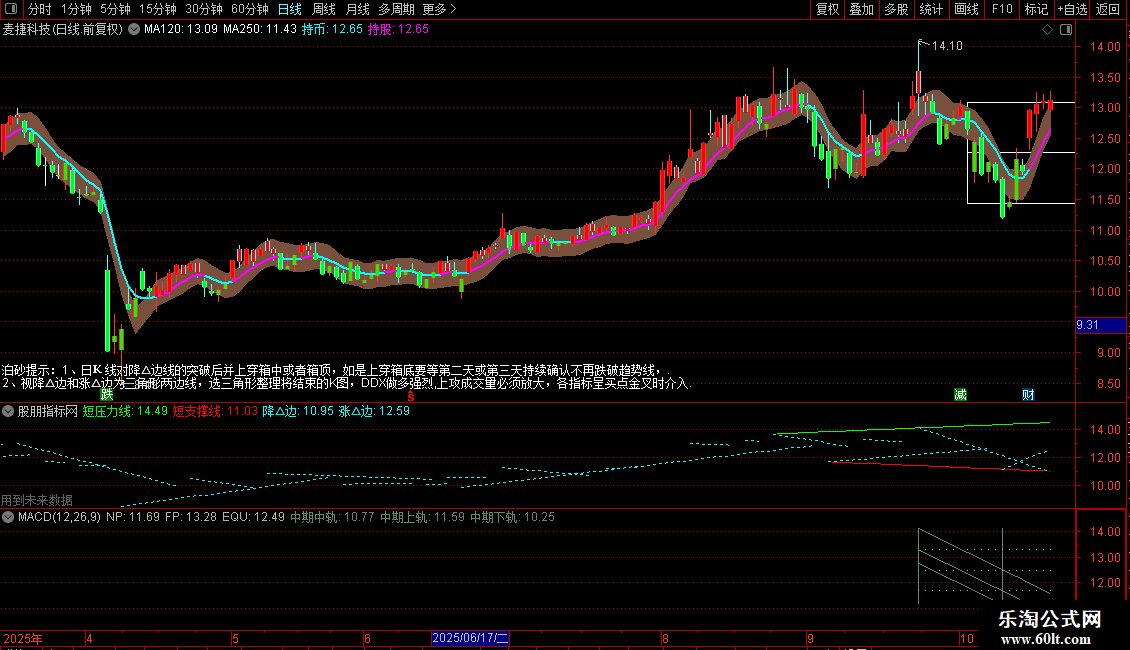This screenshot has width=1130, height=650.
Task: Click the month 8 tick on the time axis
Action: (x=665, y=638)
